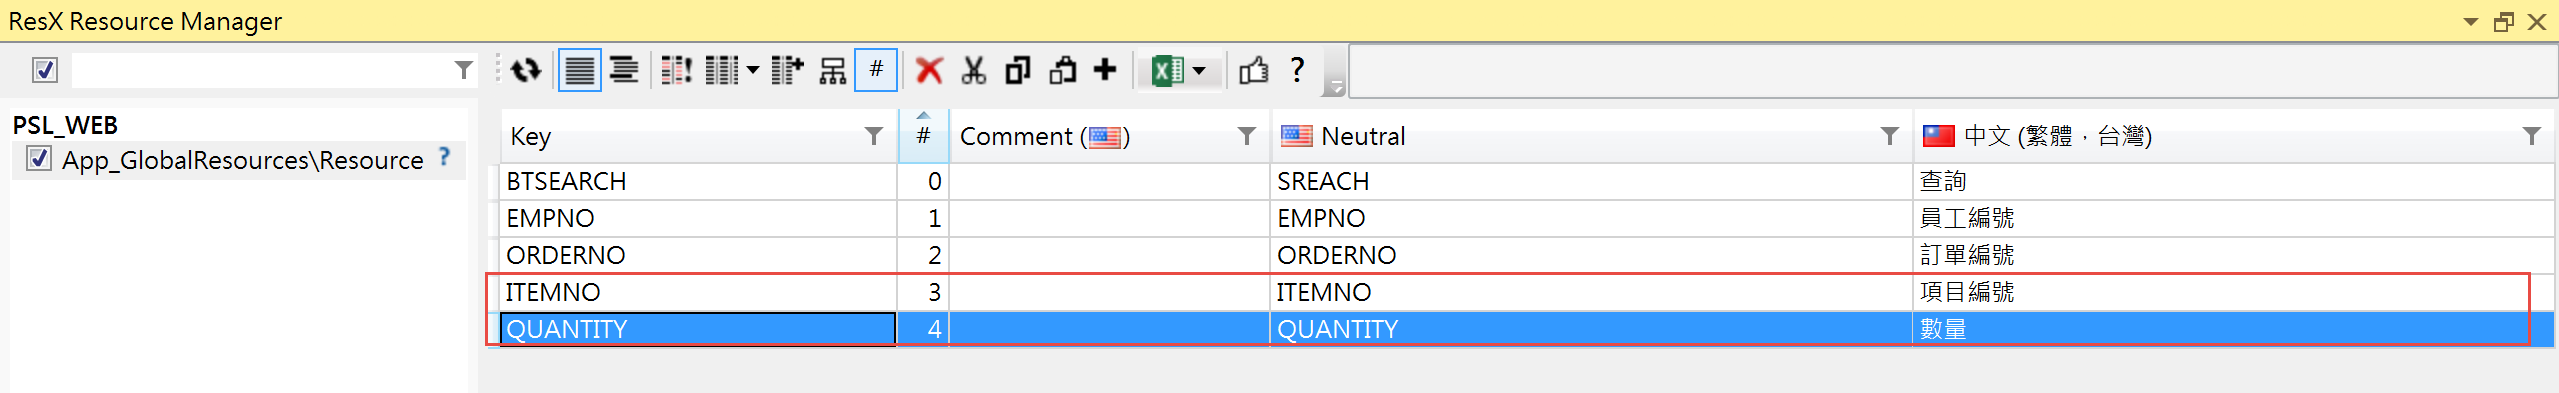This screenshot has height=393, width=2559.
Task: Click the 數量 translation cell
Action: coord(2234,330)
